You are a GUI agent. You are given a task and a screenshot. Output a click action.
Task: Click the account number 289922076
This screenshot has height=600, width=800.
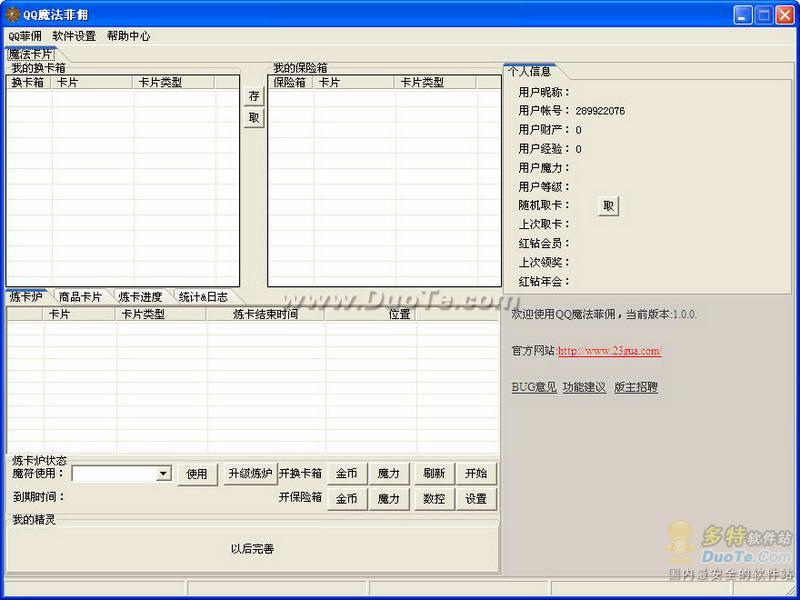(600, 111)
